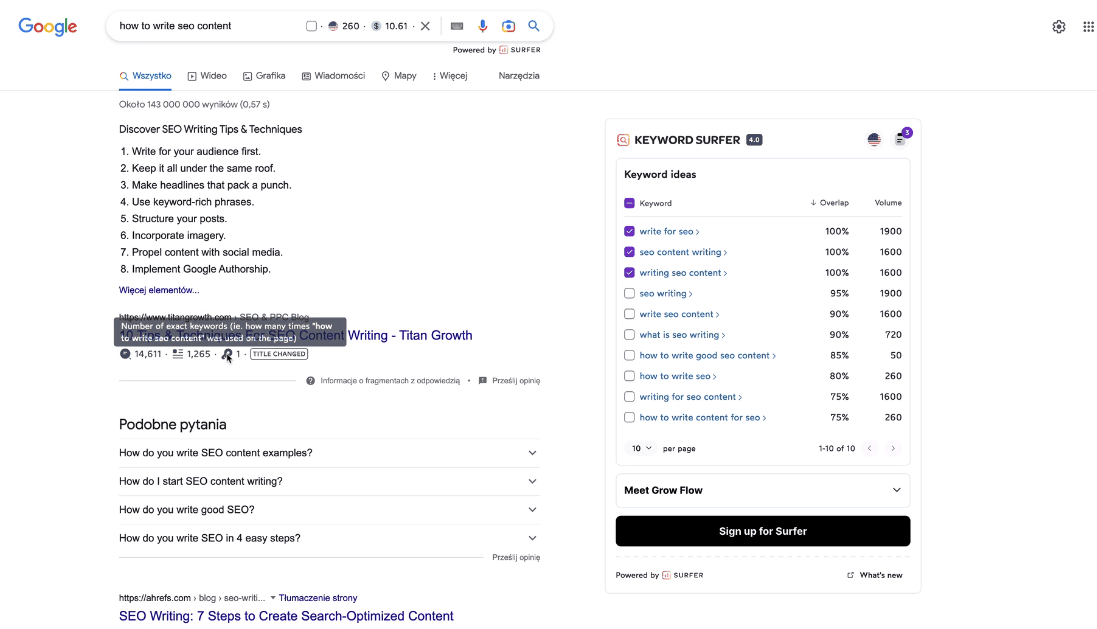Check the 'seo writing' keyword checkbox

pyautogui.click(x=629, y=293)
